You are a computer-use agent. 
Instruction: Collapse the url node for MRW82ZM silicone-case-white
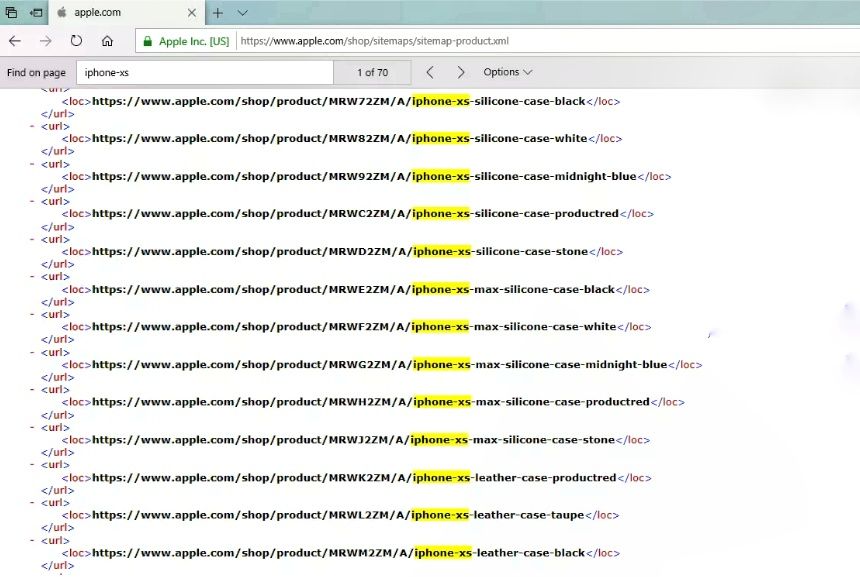(32, 127)
